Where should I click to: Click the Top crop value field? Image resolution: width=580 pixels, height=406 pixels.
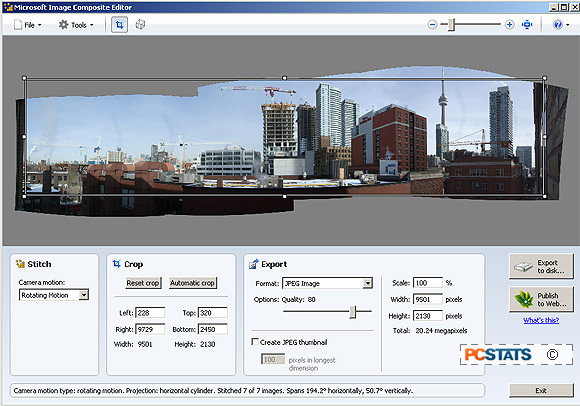click(x=213, y=313)
